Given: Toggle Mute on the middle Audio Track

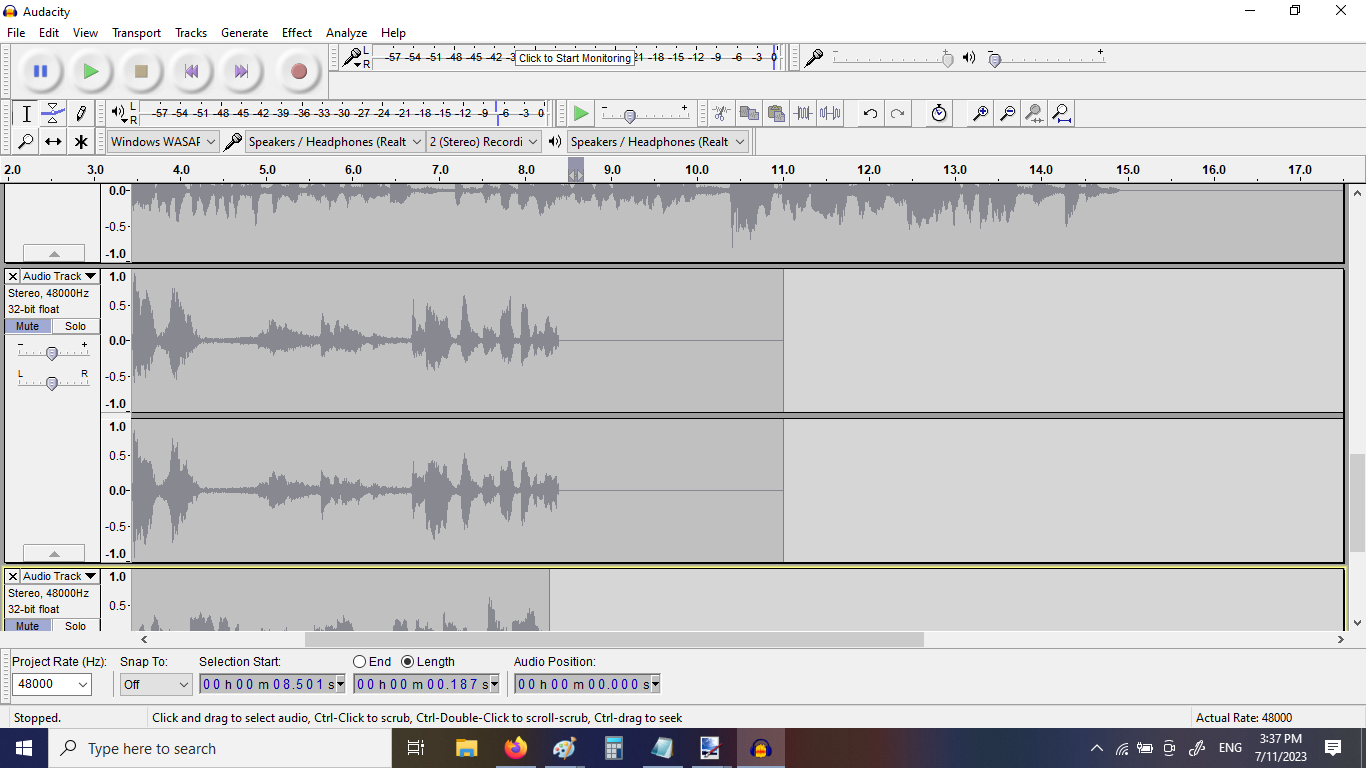Looking at the screenshot, I should 28,326.
